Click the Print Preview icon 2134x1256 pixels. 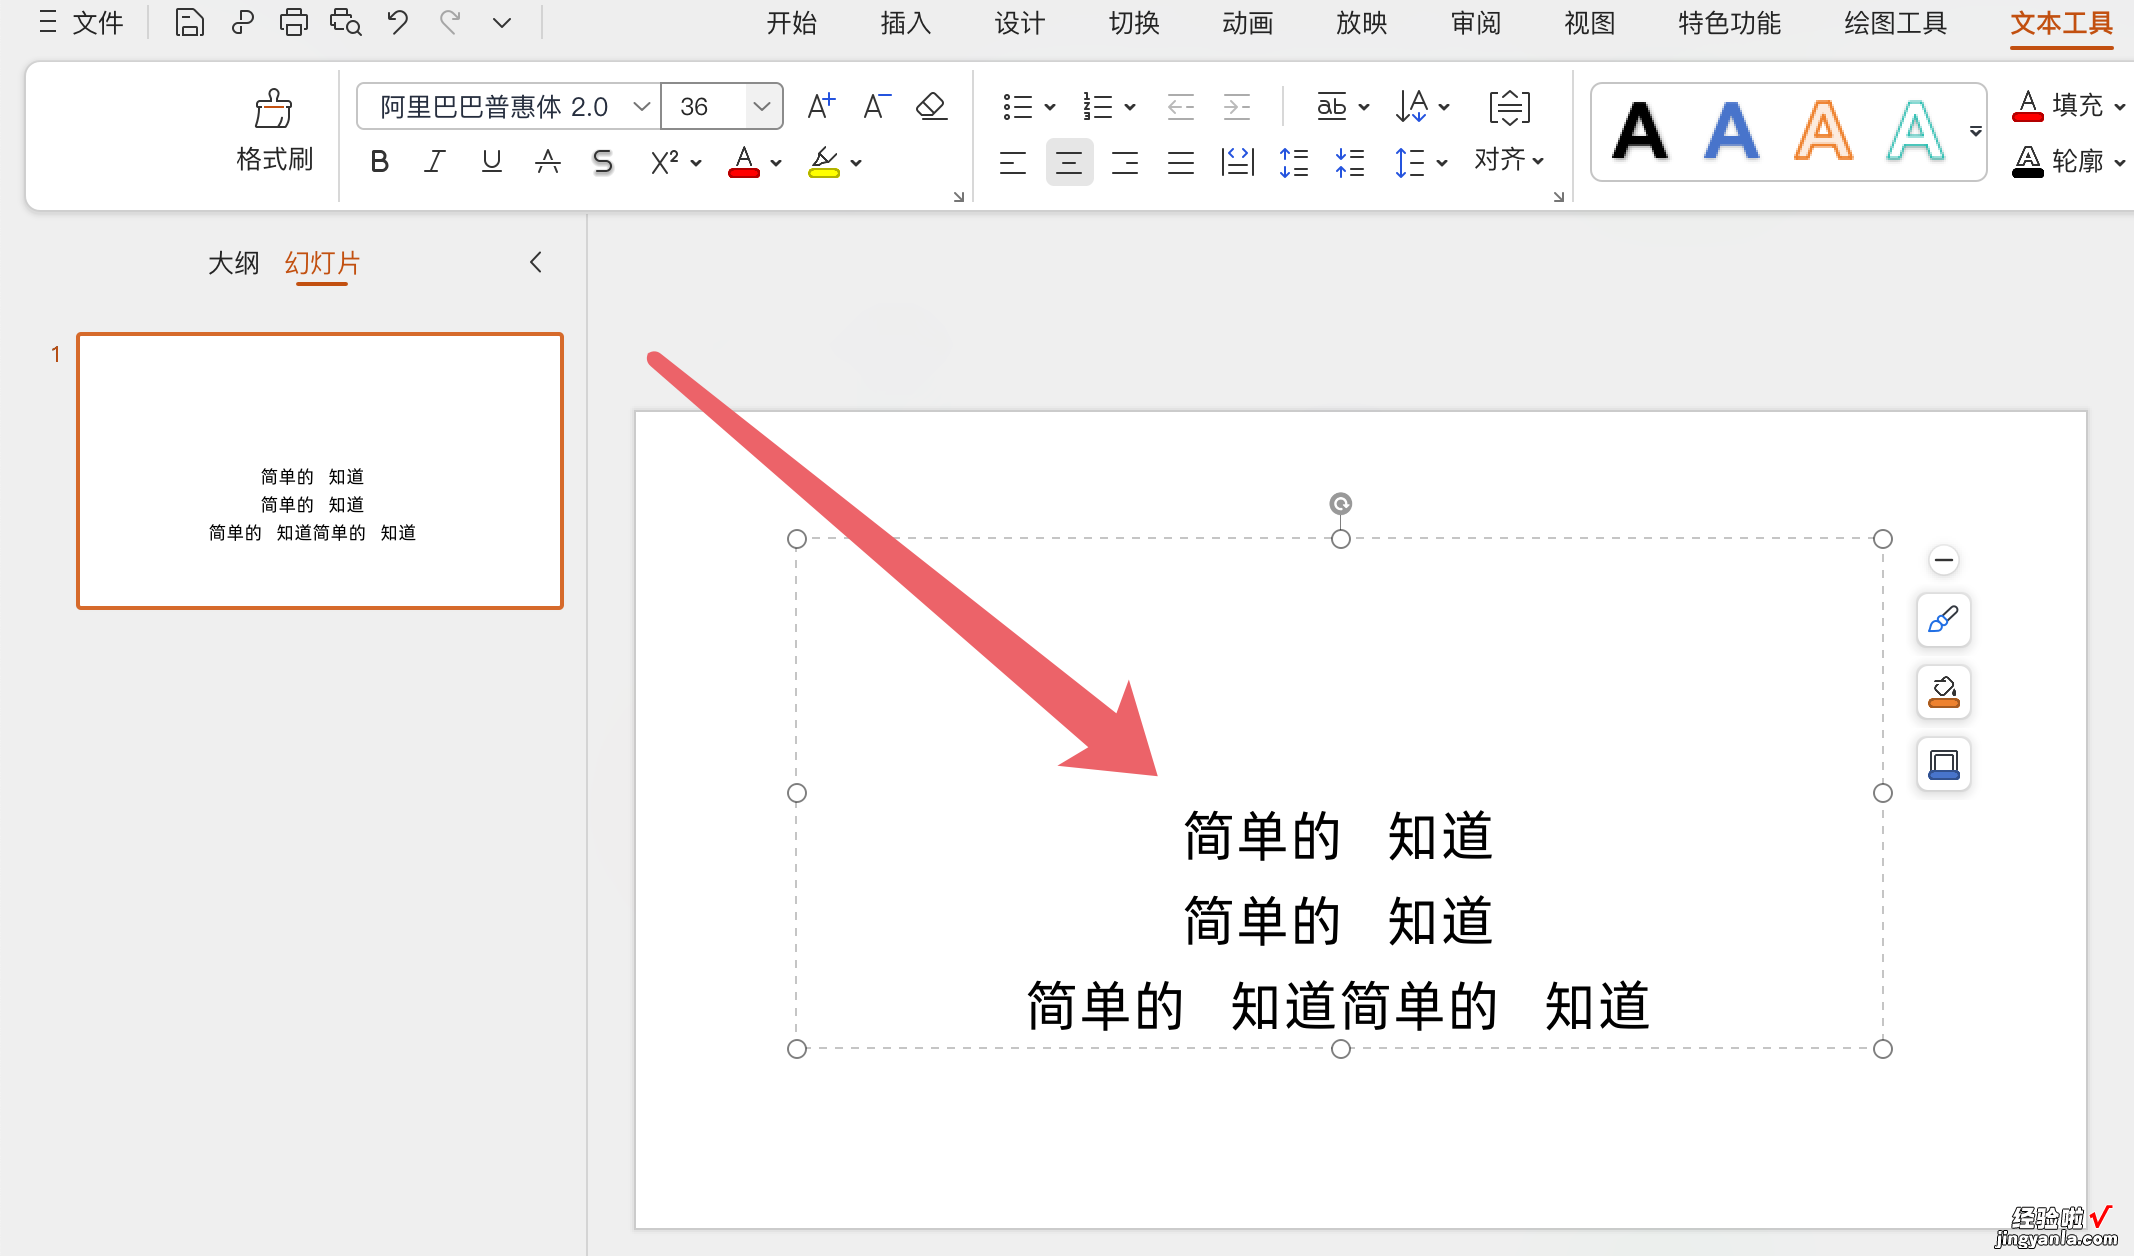point(346,22)
